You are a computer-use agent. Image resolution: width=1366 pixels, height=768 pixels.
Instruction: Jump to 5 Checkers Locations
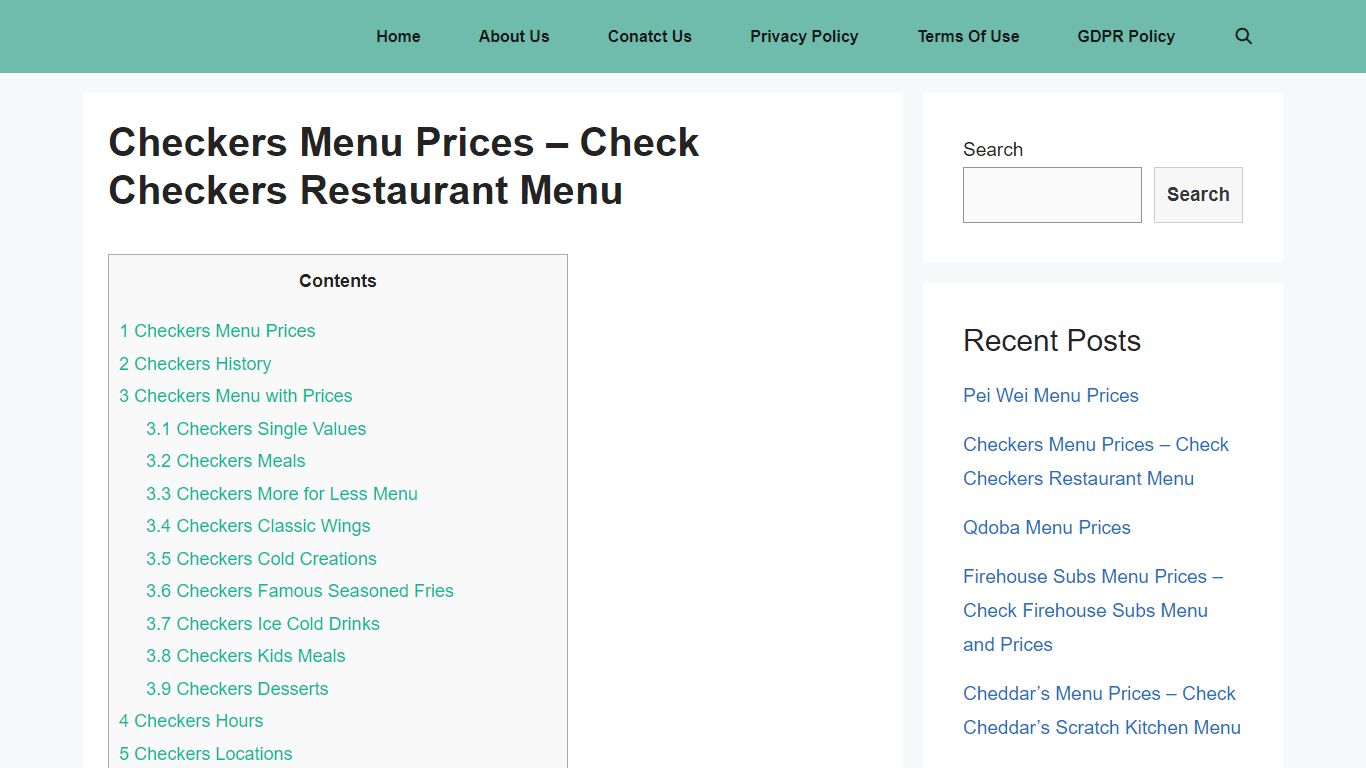206,754
